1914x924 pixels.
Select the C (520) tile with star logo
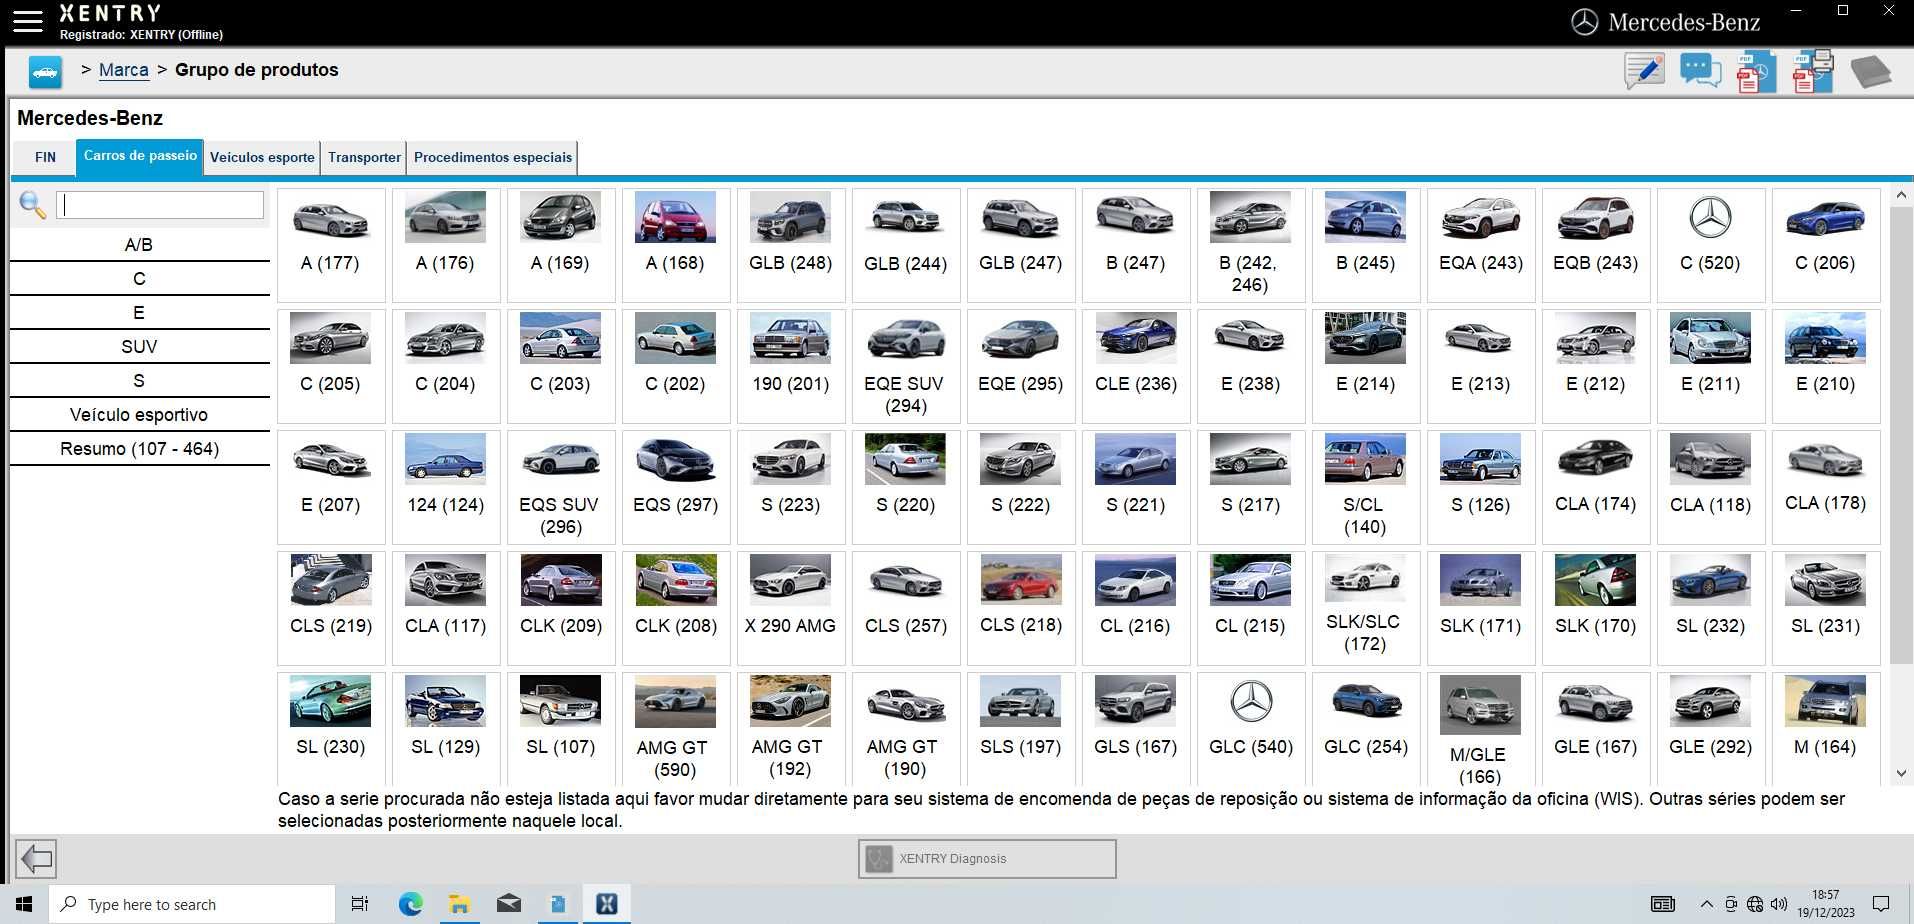point(1710,245)
